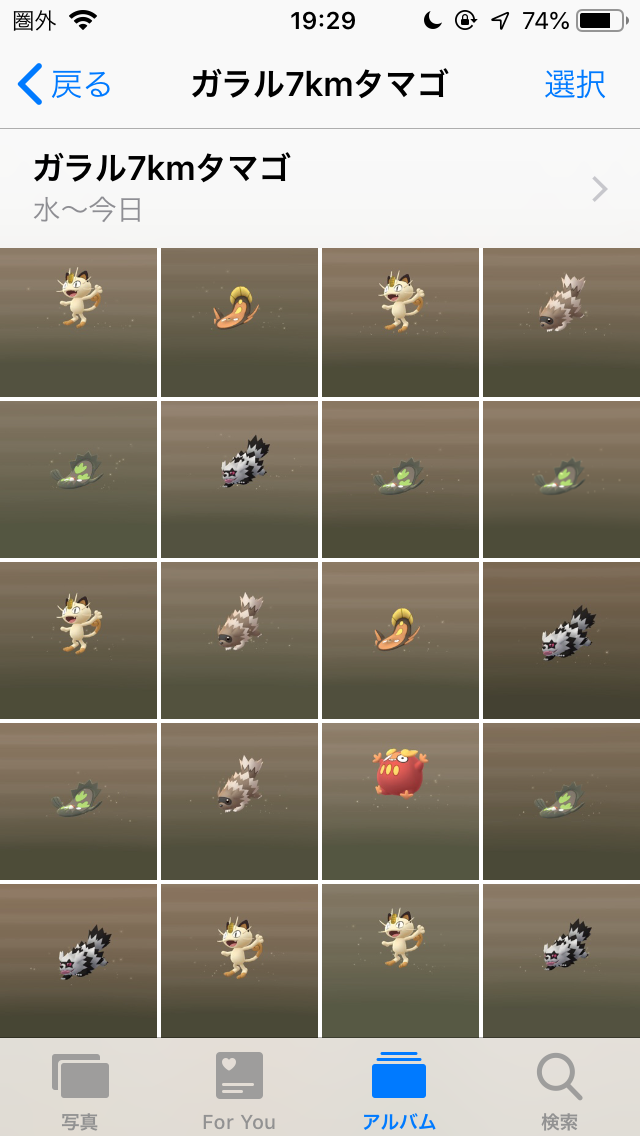Expand the album details chevron
This screenshot has height=1136, width=640.
[x=599, y=189]
